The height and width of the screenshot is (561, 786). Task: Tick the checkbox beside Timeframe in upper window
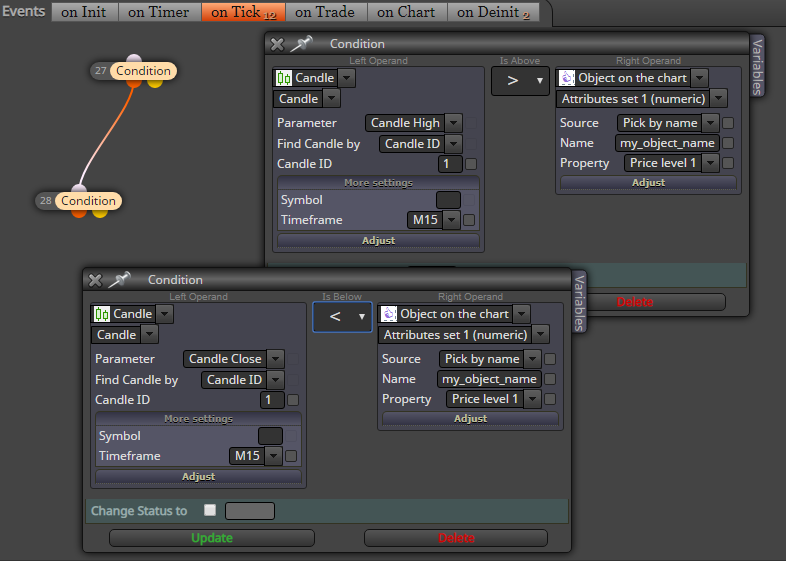coord(469,220)
